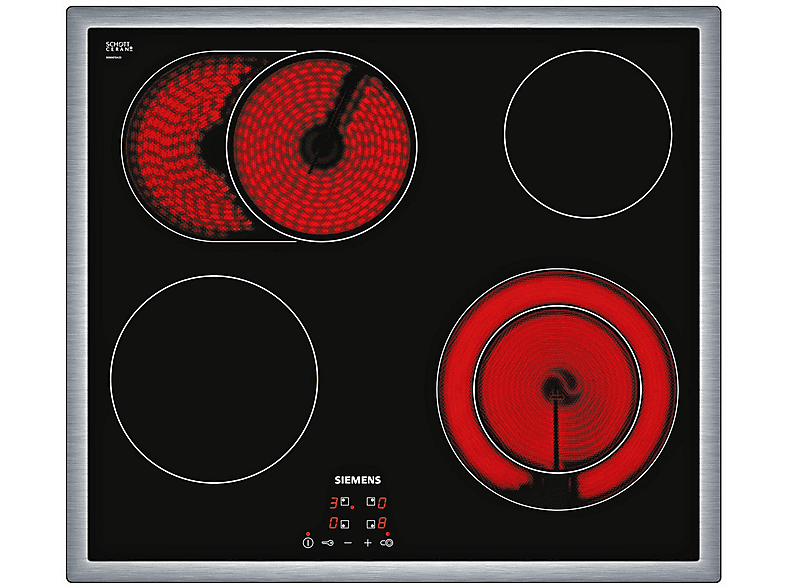Tap the childproof lock key symbol

pos(328,542)
